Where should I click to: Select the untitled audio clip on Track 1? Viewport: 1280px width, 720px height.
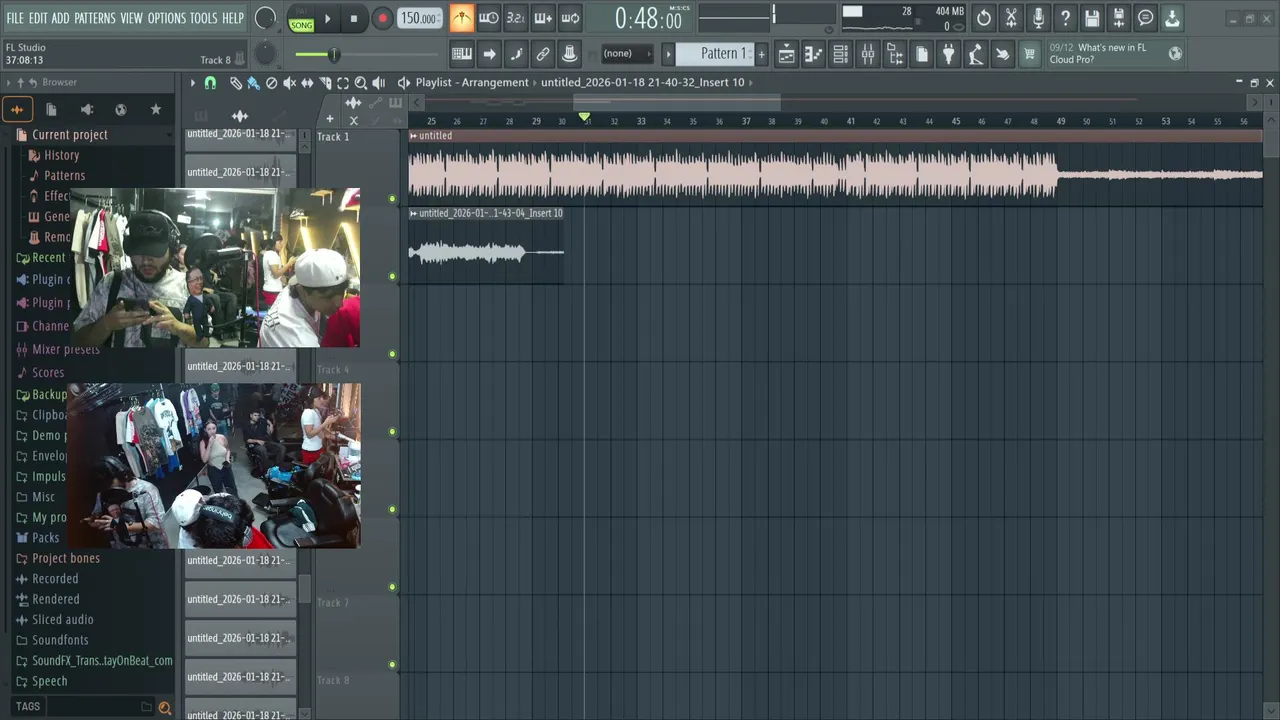point(835,169)
